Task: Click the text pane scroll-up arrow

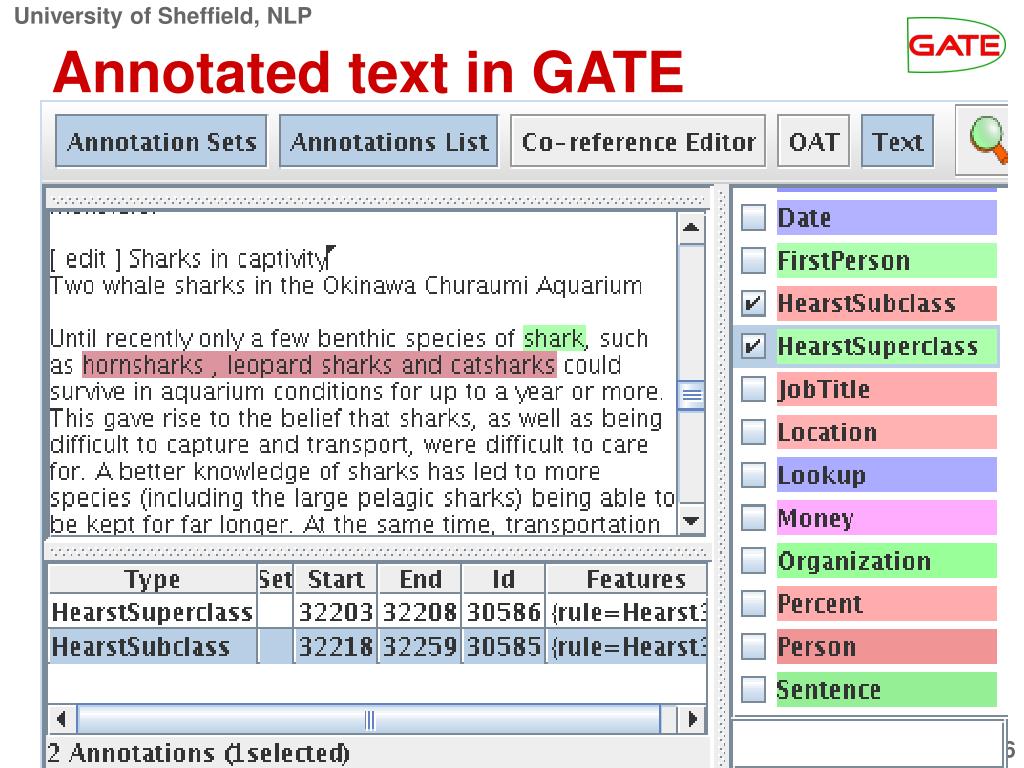Action: [x=691, y=228]
